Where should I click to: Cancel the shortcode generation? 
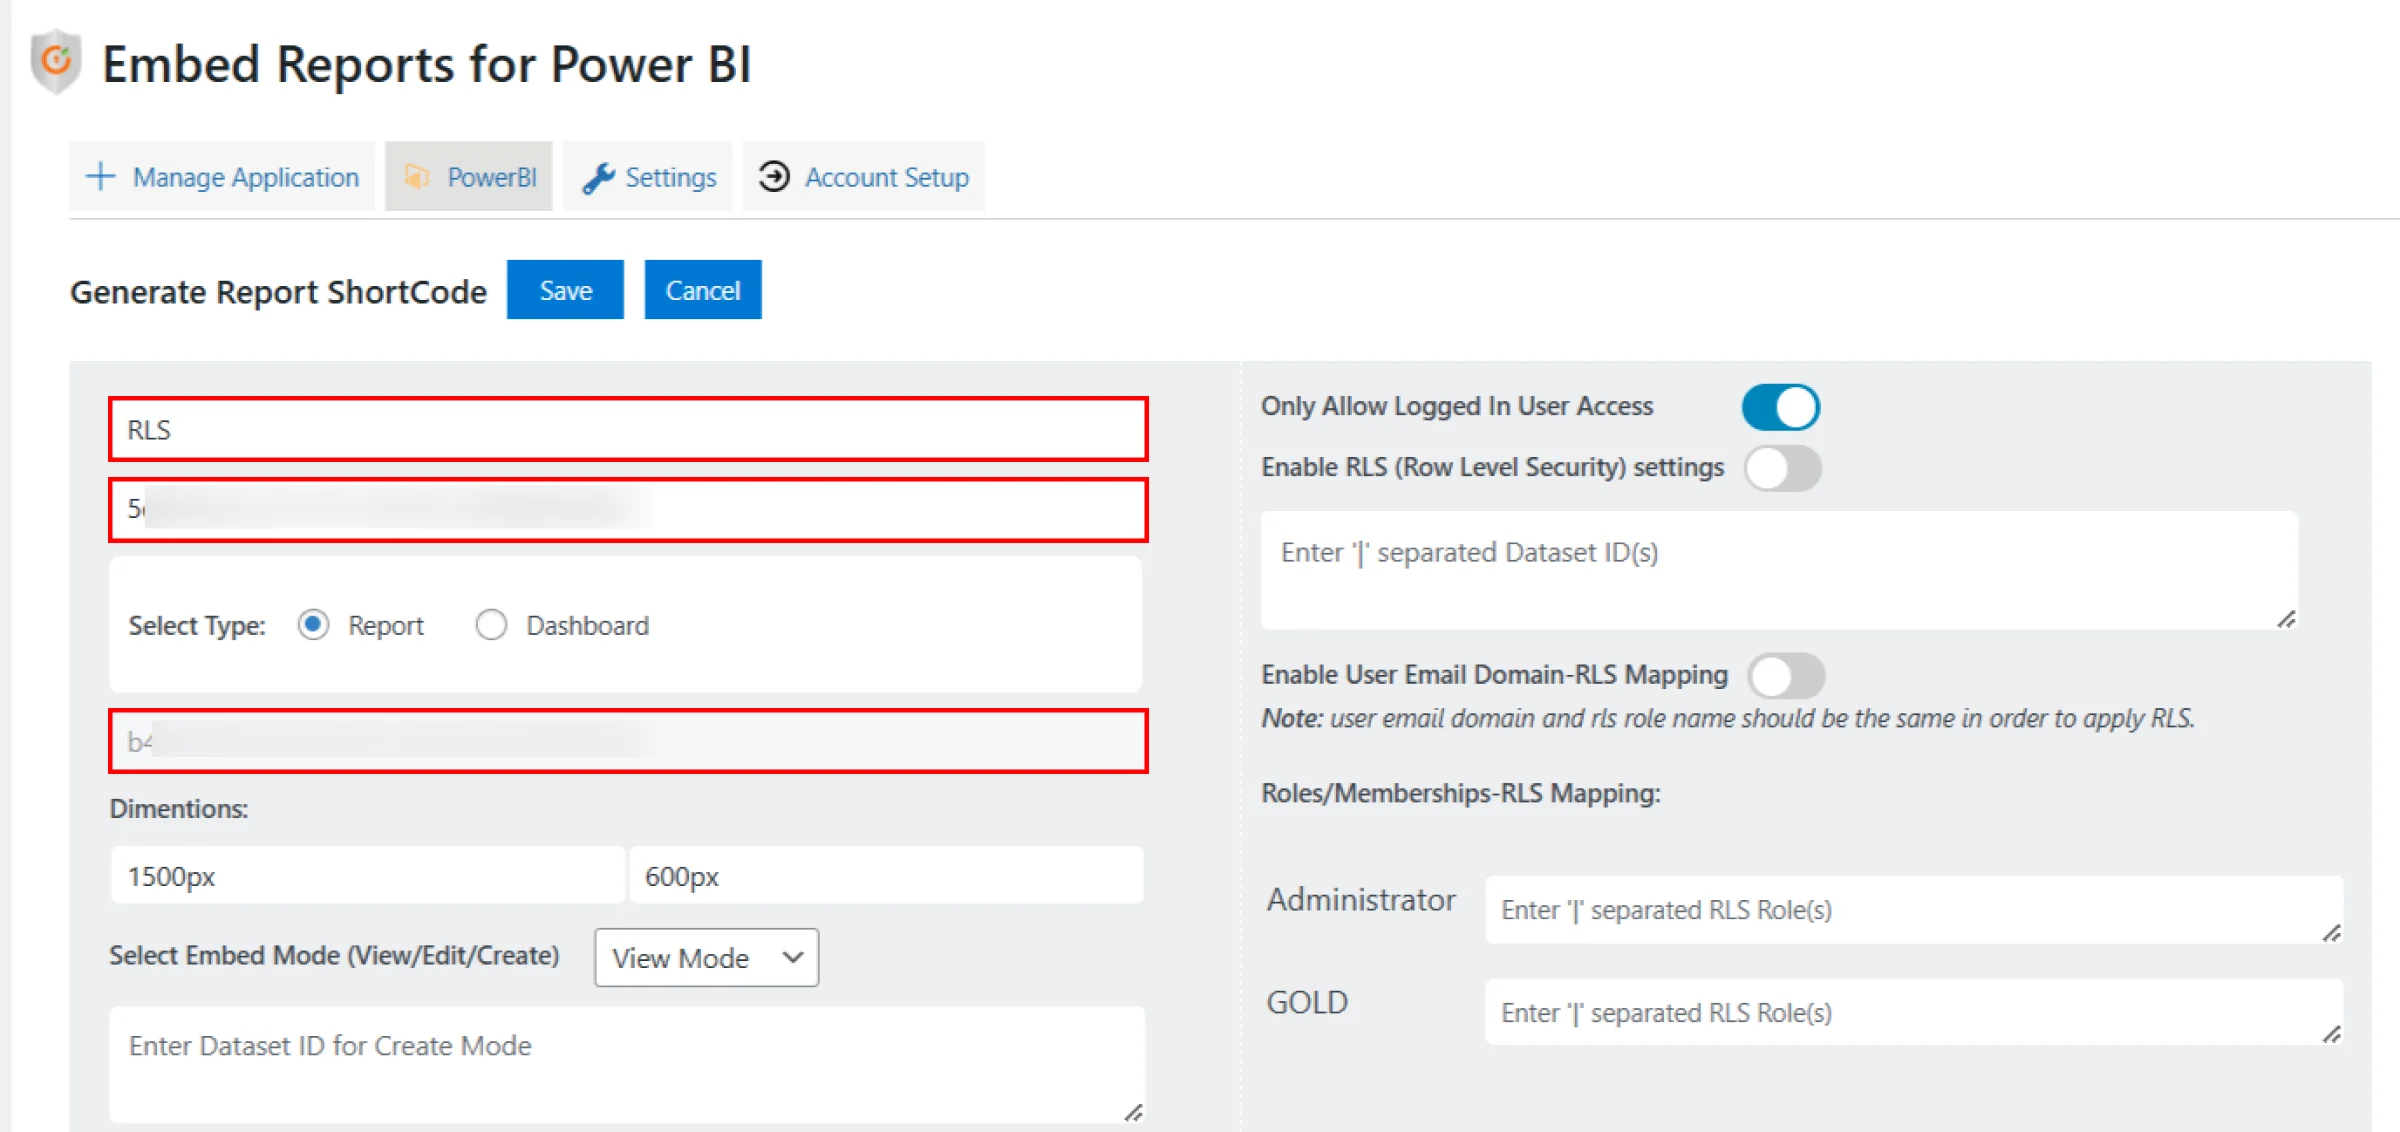703,290
